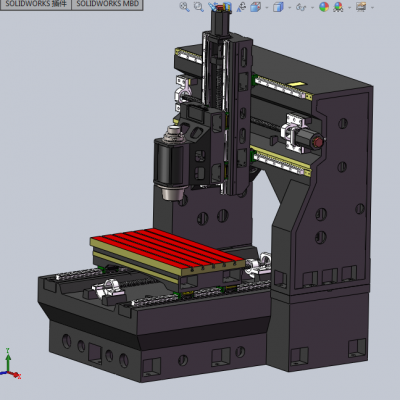Open the View Settings monitor icon
This screenshot has width=400, height=400.
(361, 7)
